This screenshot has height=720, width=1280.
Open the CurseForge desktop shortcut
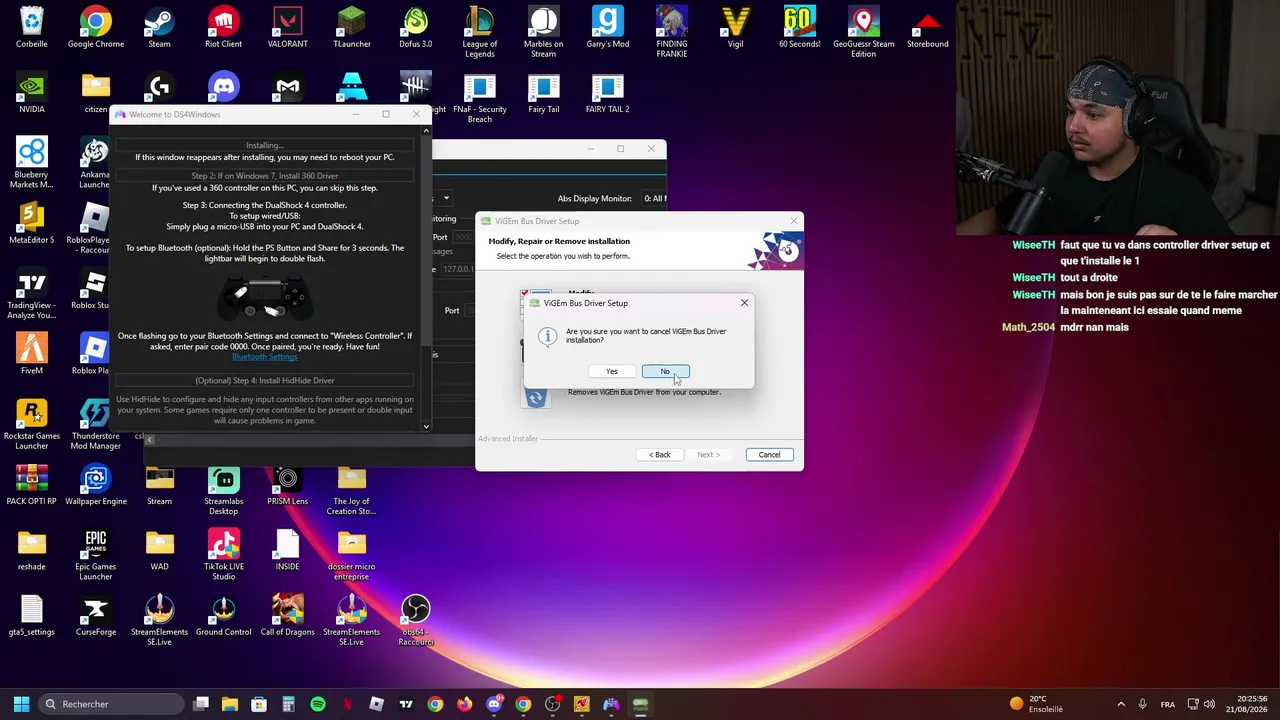(x=96, y=616)
